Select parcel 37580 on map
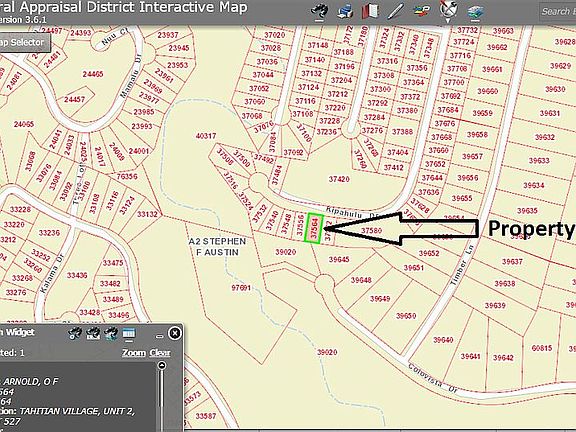576x432 pixels. 371,231
